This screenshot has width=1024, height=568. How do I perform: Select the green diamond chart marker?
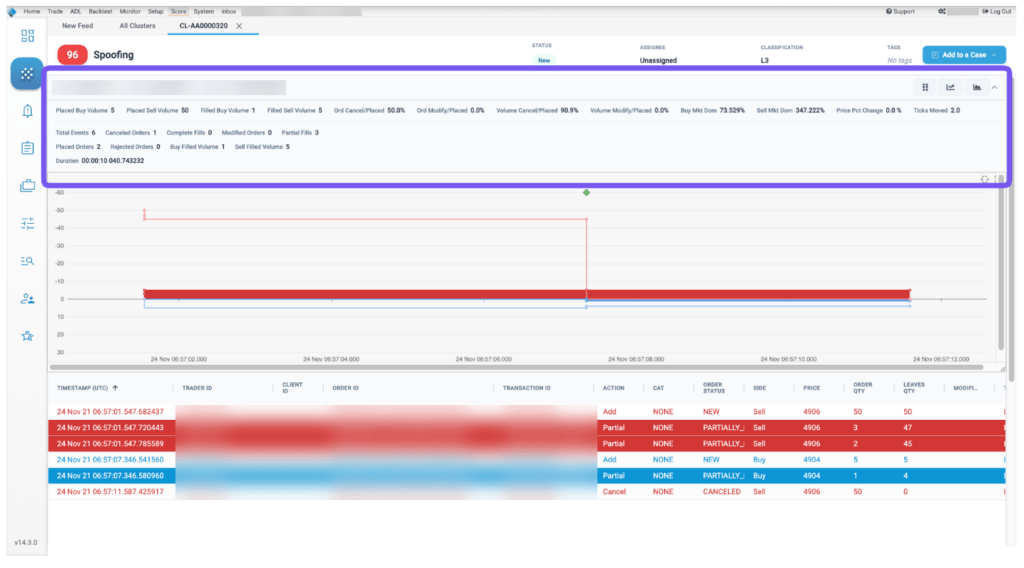(x=586, y=193)
